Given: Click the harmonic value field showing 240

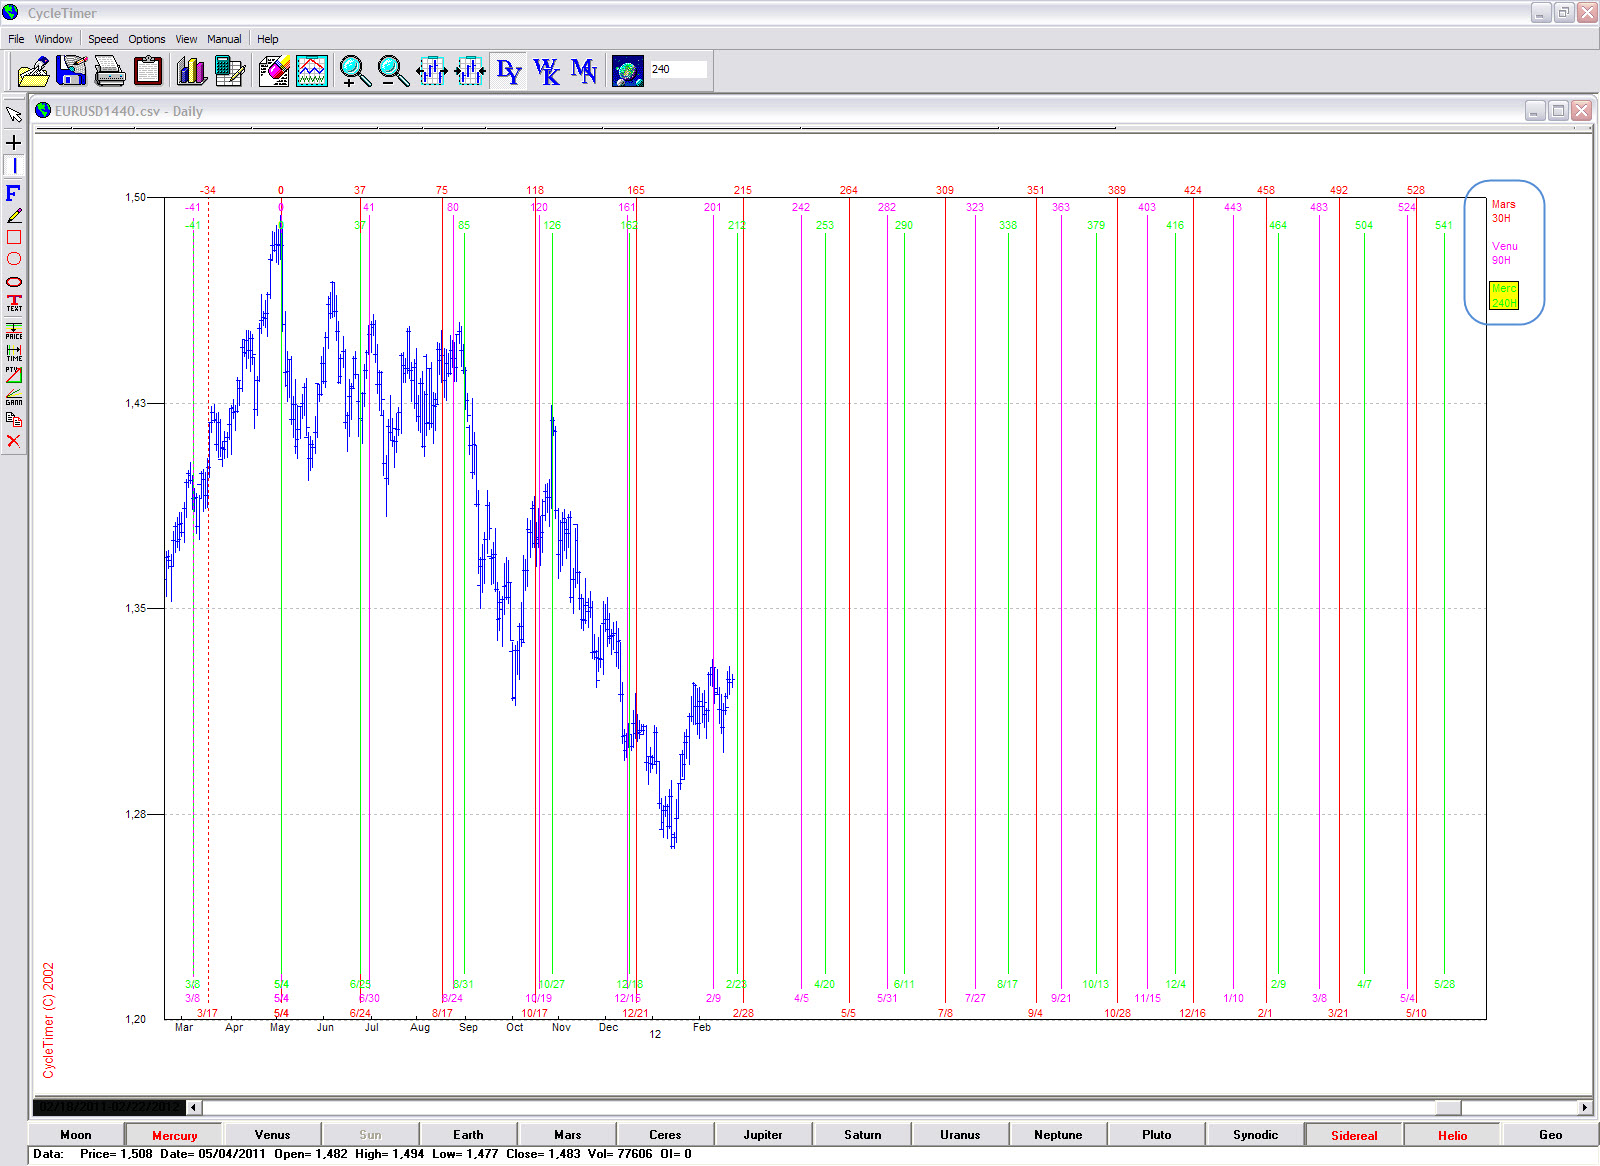Looking at the screenshot, I should tap(677, 69).
